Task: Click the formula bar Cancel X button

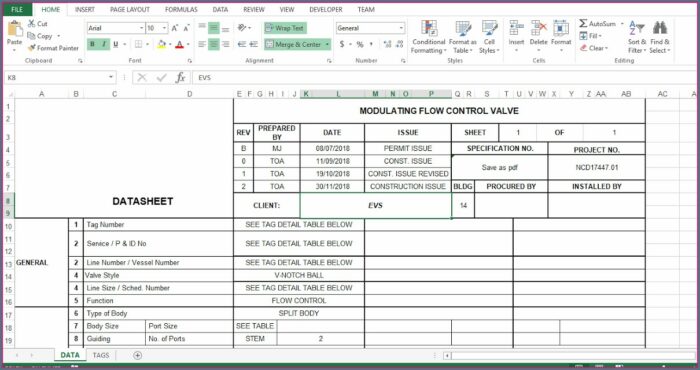Action: coord(142,78)
